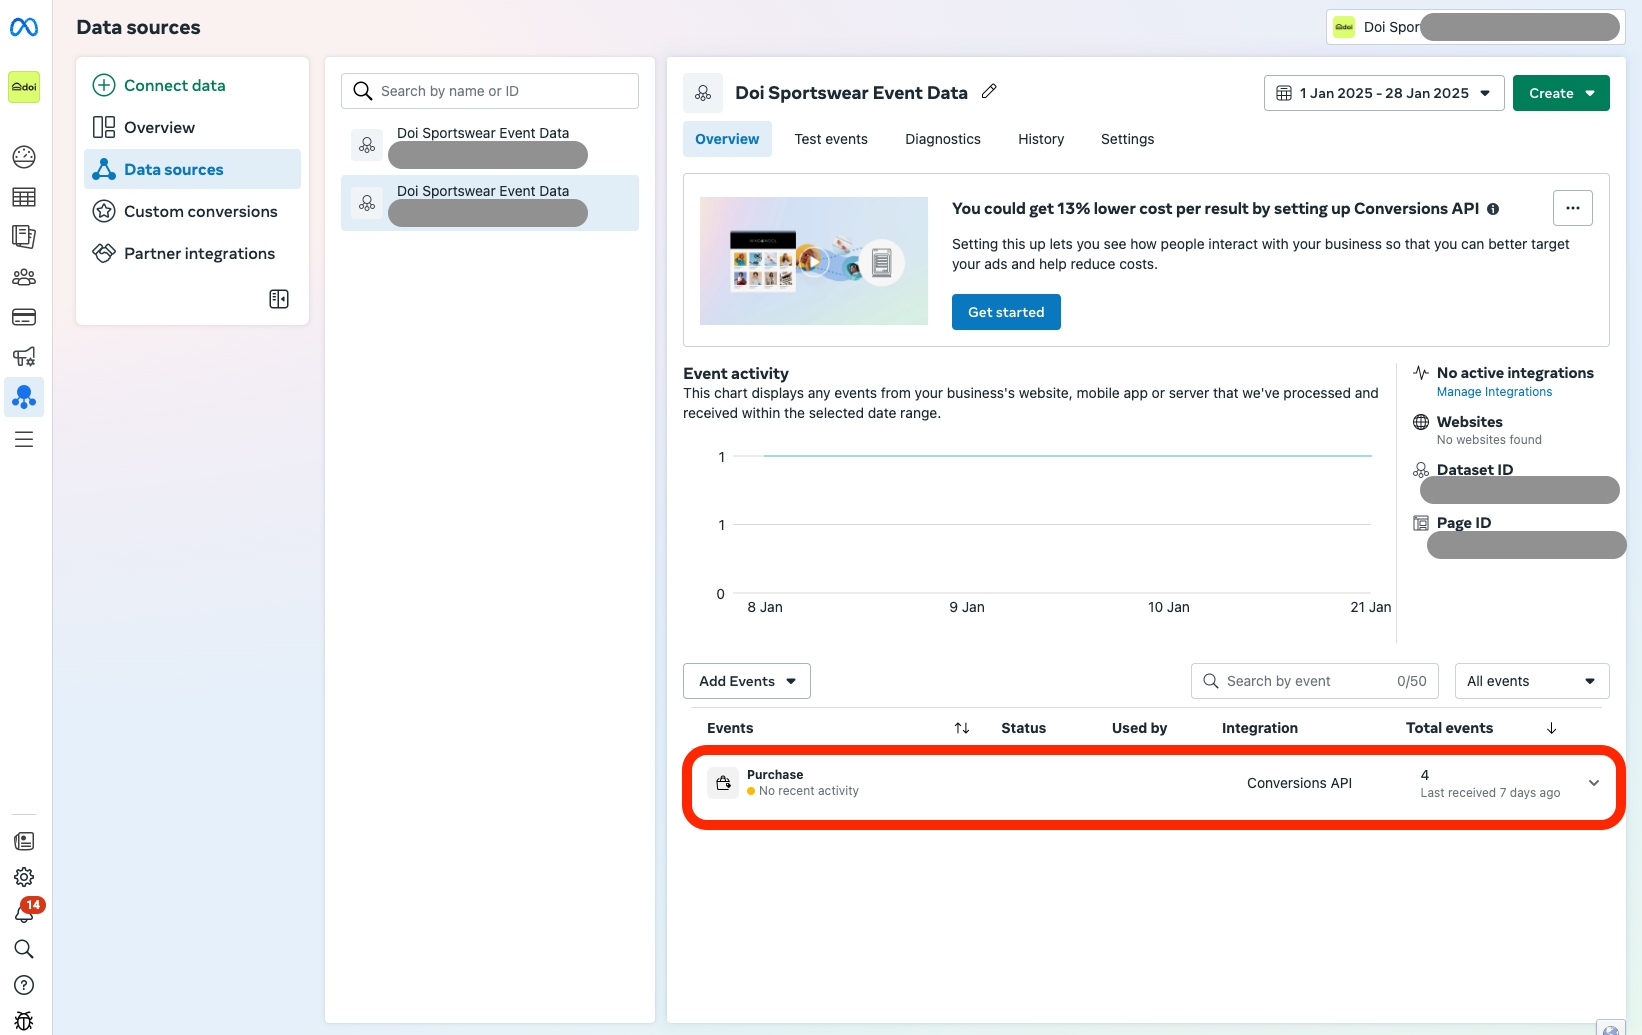The width and height of the screenshot is (1642, 1035).
Task: Open the Test events tab
Action: pyautogui.click(x=830, y=139)
